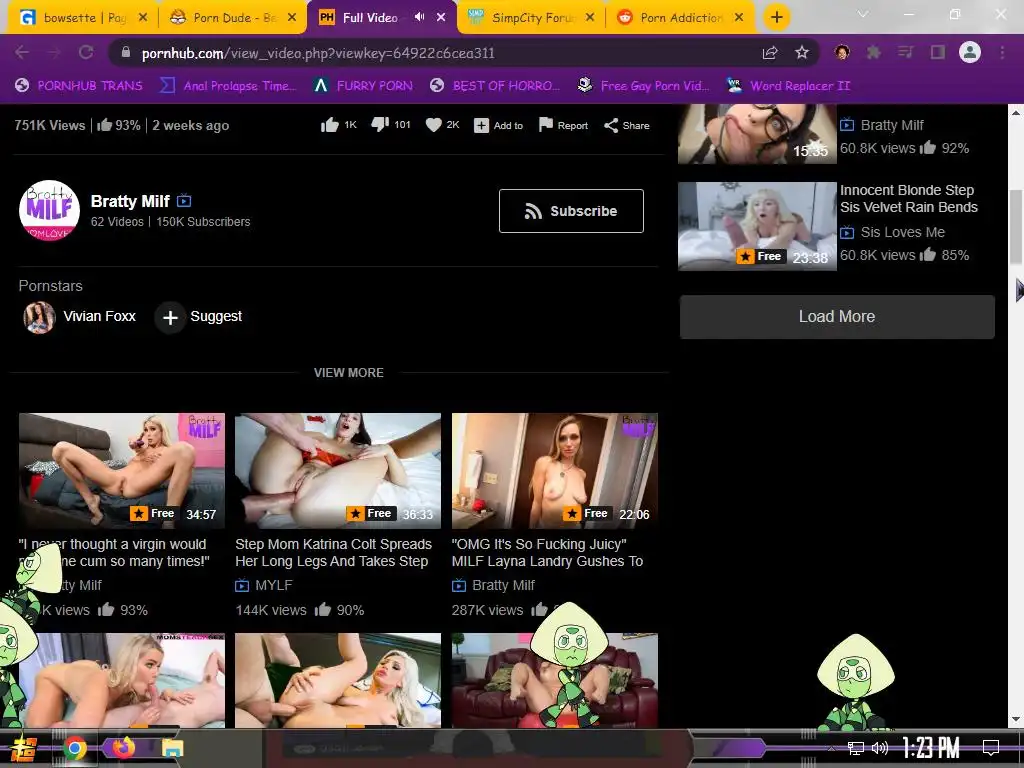The width and height of the screenshot is (1024, 768).
Task: Click the Suggest plus button
Action: (x=170, y=317)
